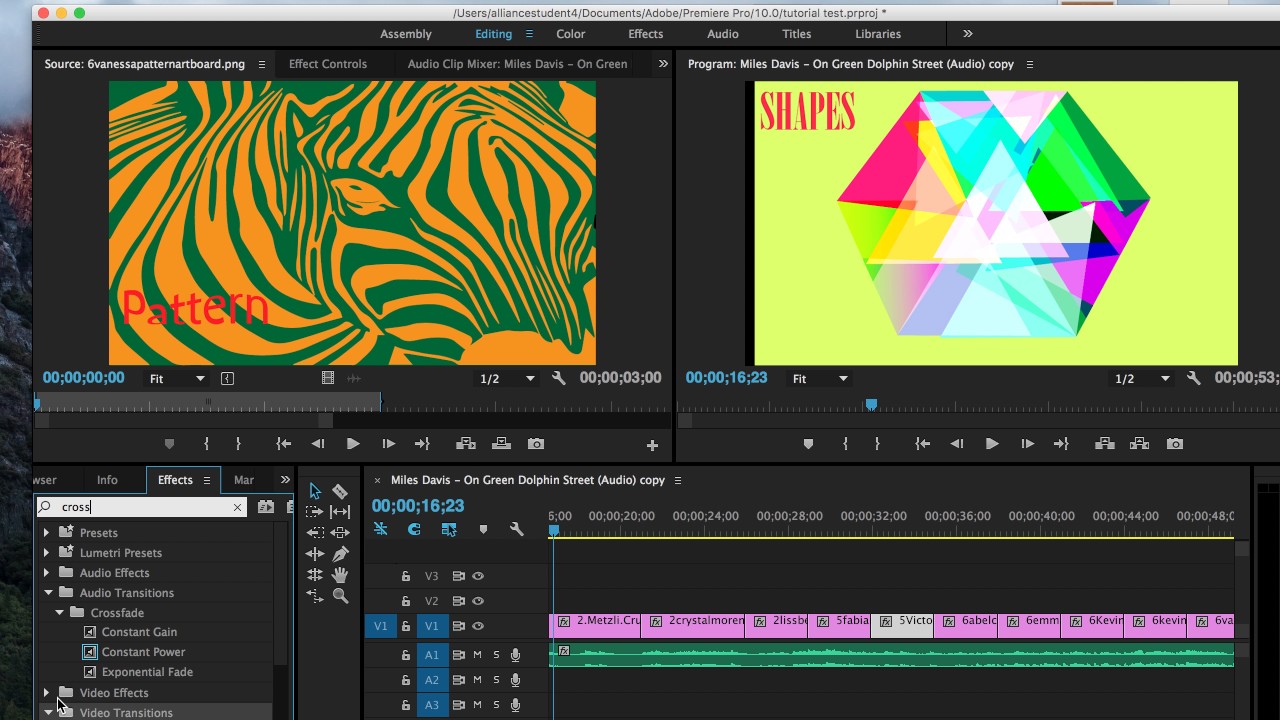Screen dimensions: 1280x720
Task: Open timeline display settings wrench
Action: point(517,529)
